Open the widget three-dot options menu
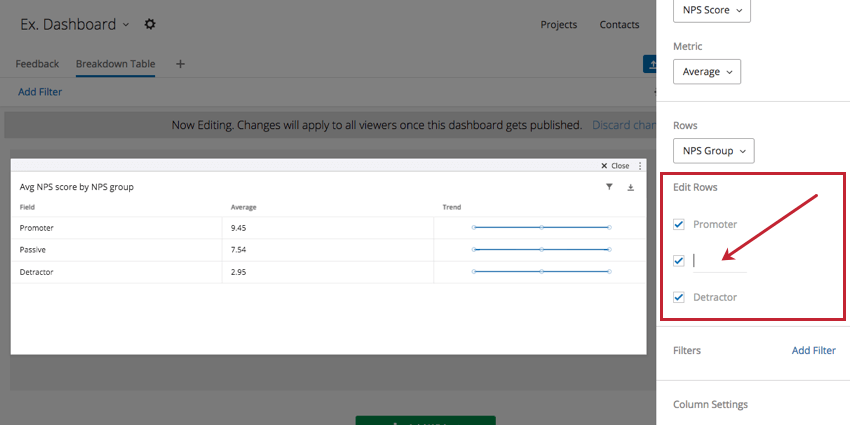The image size is (850, 425). point(640,166)
